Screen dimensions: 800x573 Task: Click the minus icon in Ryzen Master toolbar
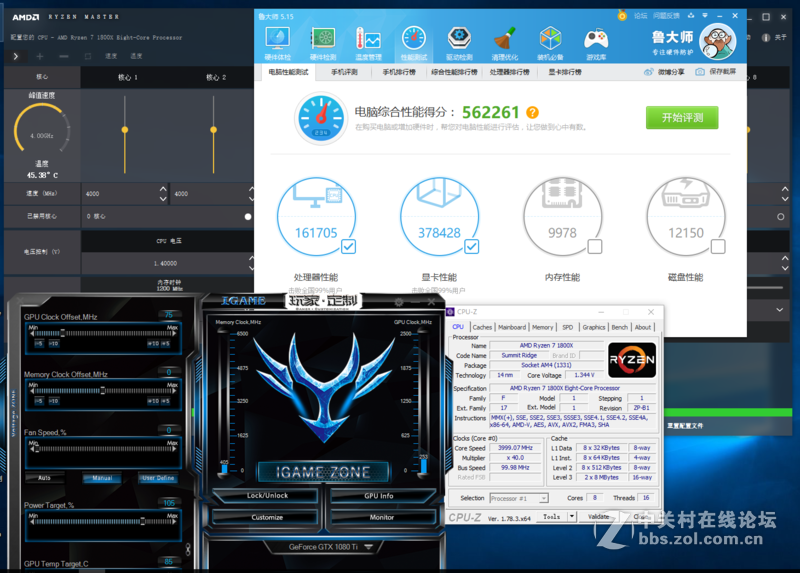[64, 56]
